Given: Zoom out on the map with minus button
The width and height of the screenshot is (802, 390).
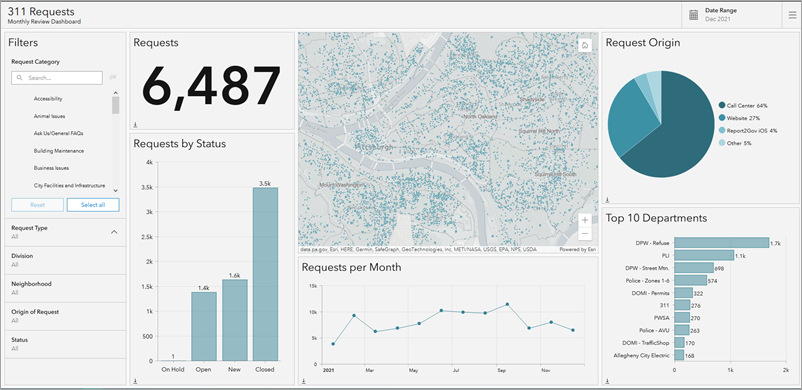Looking at the screenshot, I should [585, 233].
